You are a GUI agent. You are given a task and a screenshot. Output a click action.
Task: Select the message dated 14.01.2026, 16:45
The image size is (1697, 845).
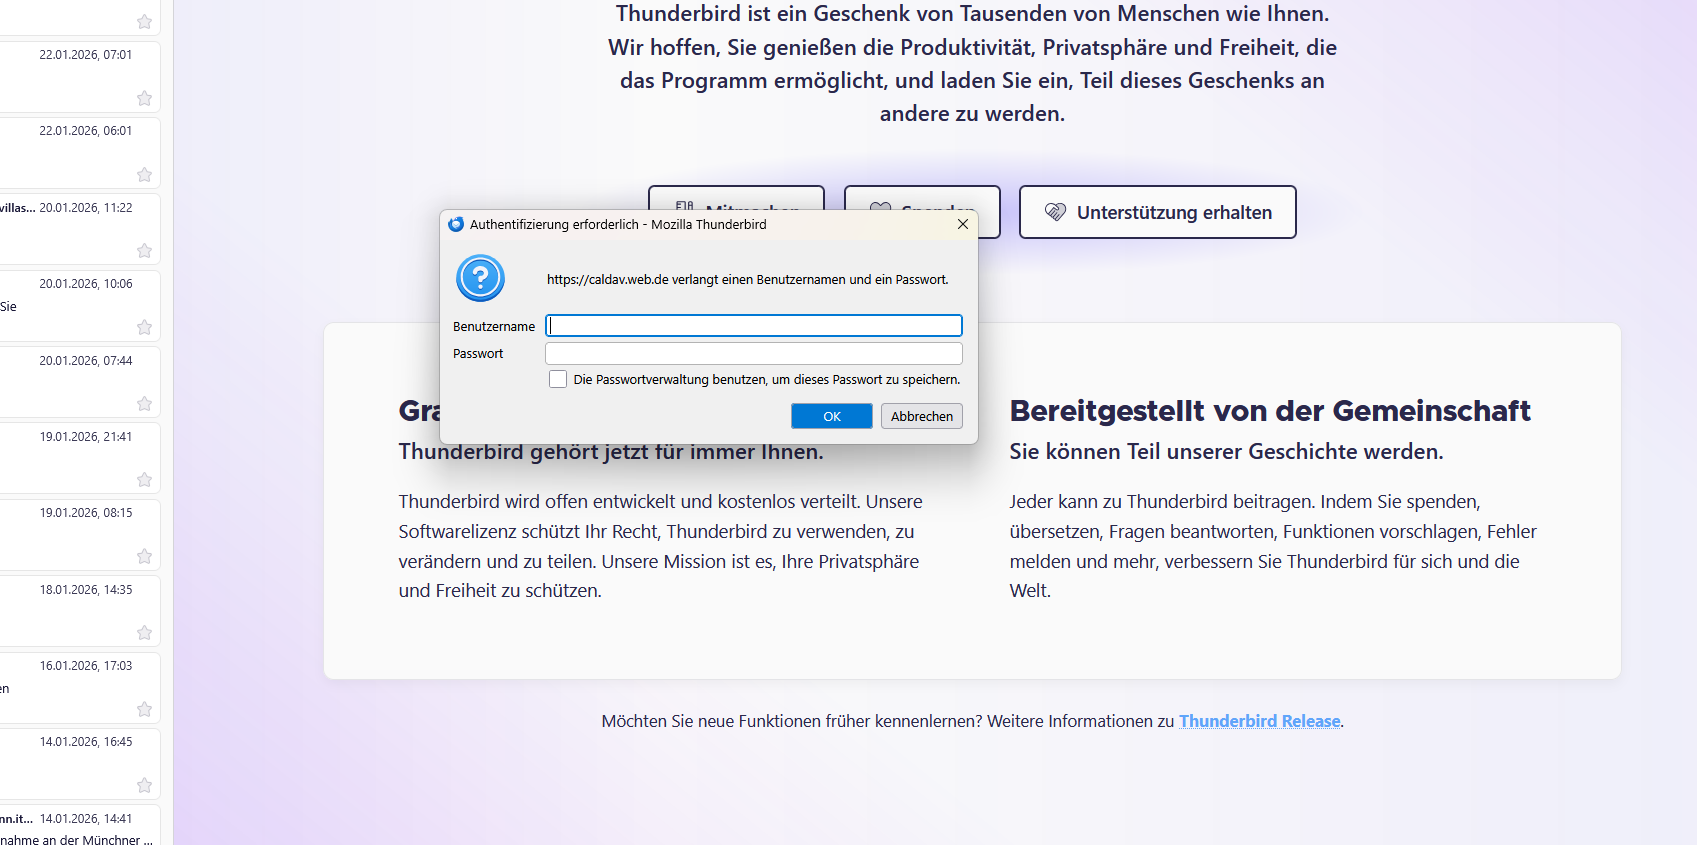80,764
